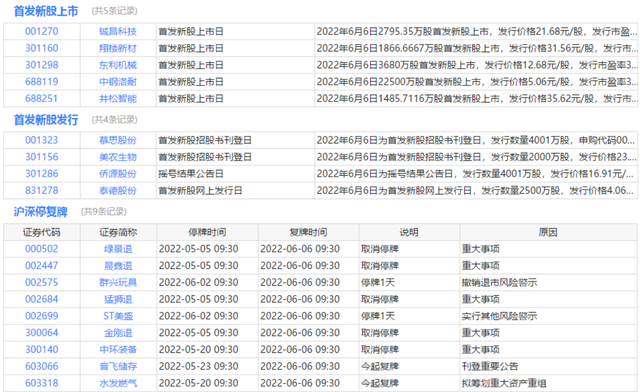Viewport: 640px width, 392px height.
Task: Select the 停牌1天 cell in row 002575
Action: 409,282
